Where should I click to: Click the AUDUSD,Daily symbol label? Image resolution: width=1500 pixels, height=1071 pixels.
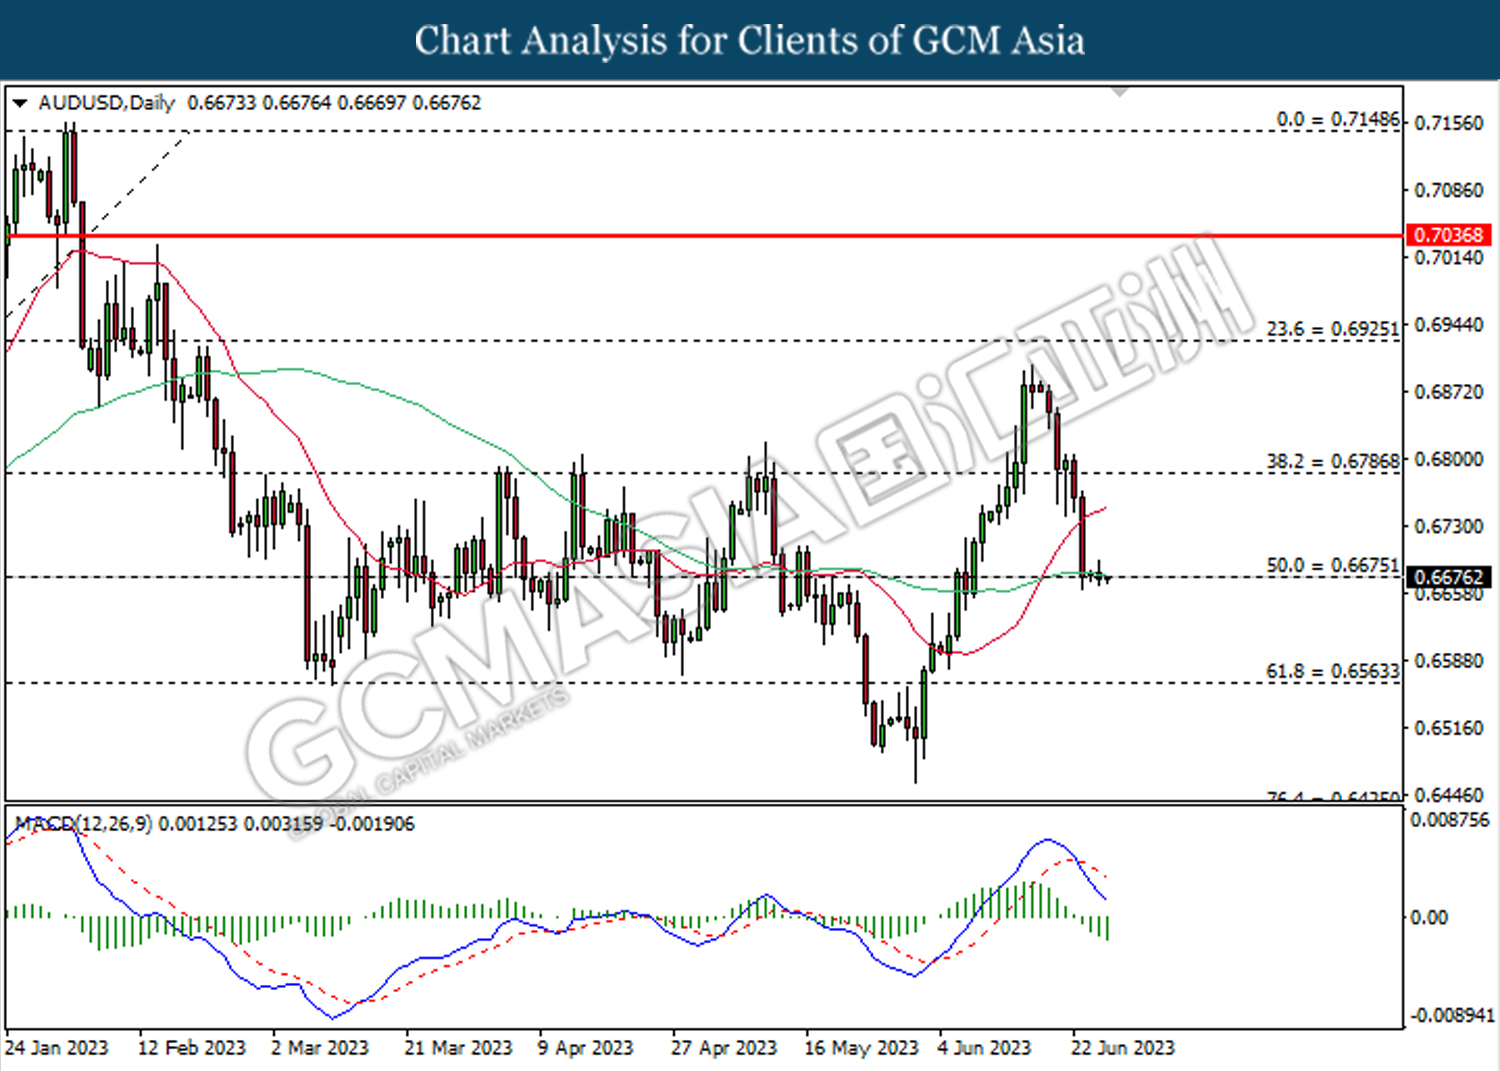tap(106, 103)
